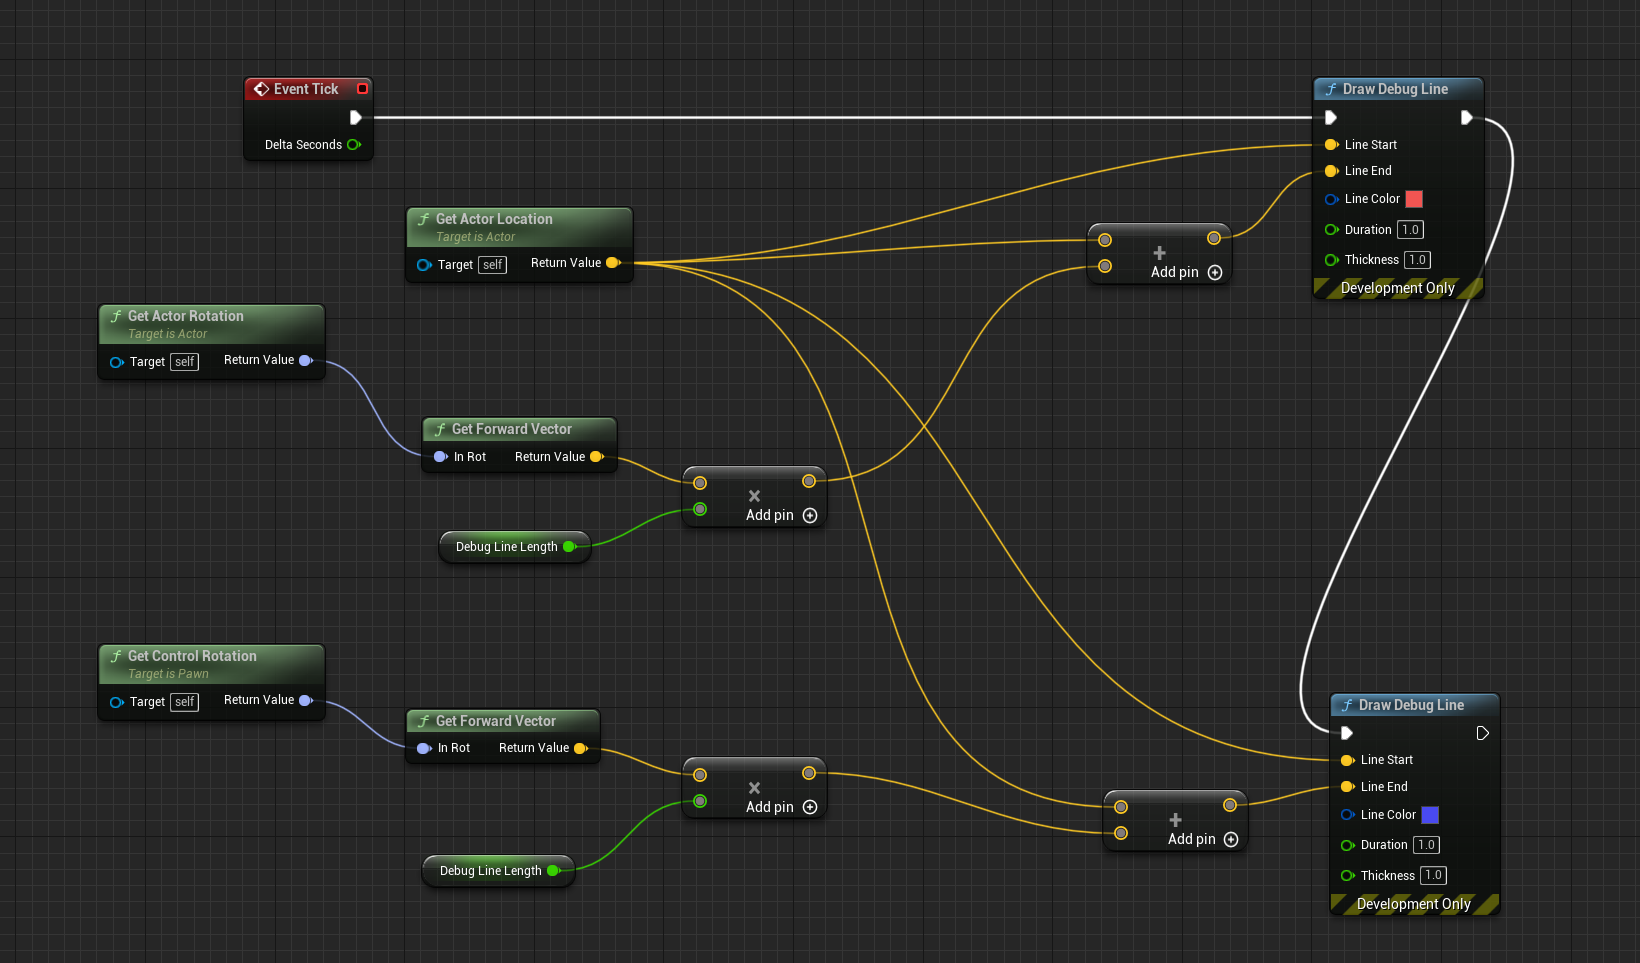Open the blue Line Color swatch

pos(1430,815)
